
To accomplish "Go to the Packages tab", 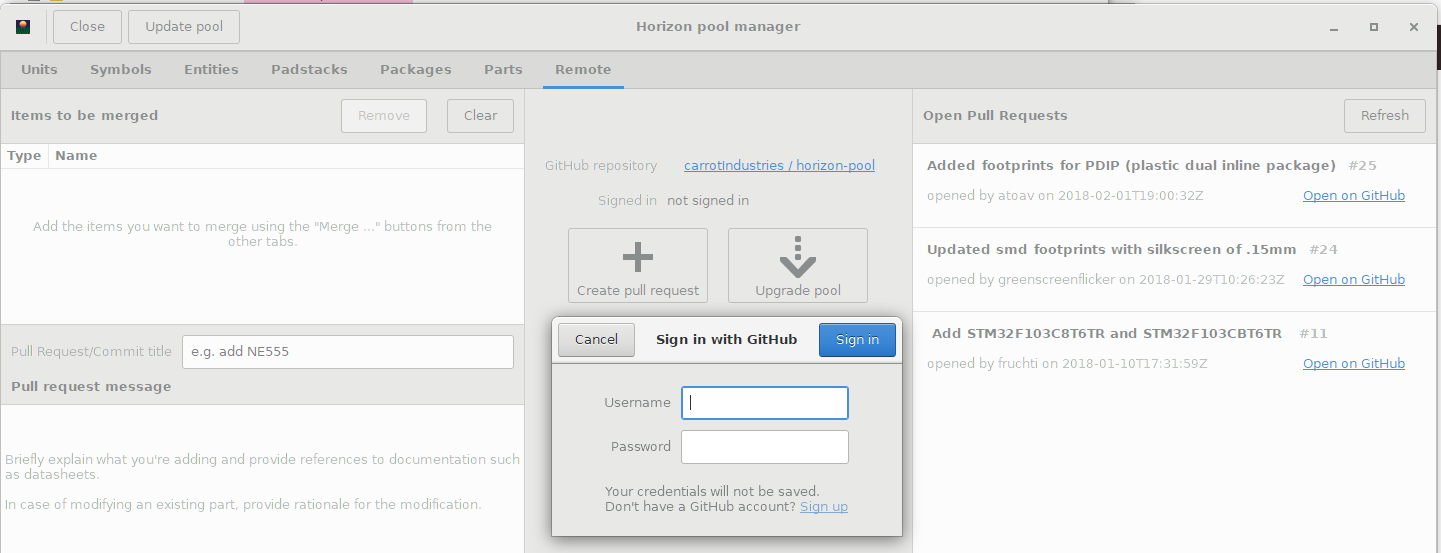I will click(x=416, y=70).
